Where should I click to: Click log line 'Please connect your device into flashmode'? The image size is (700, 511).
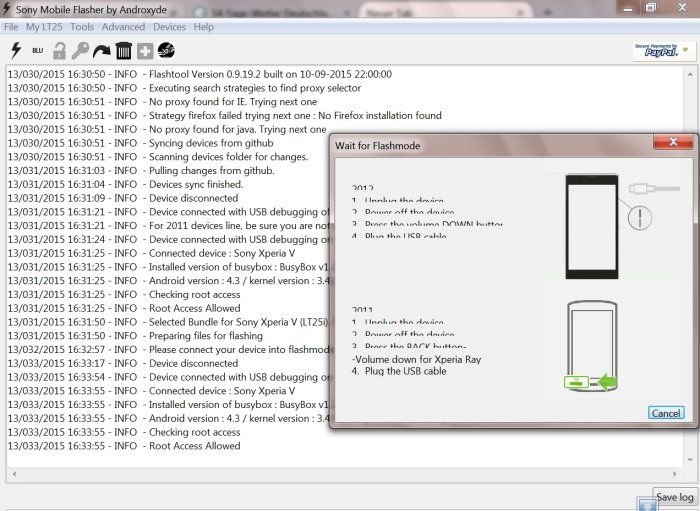click(168, 349)
